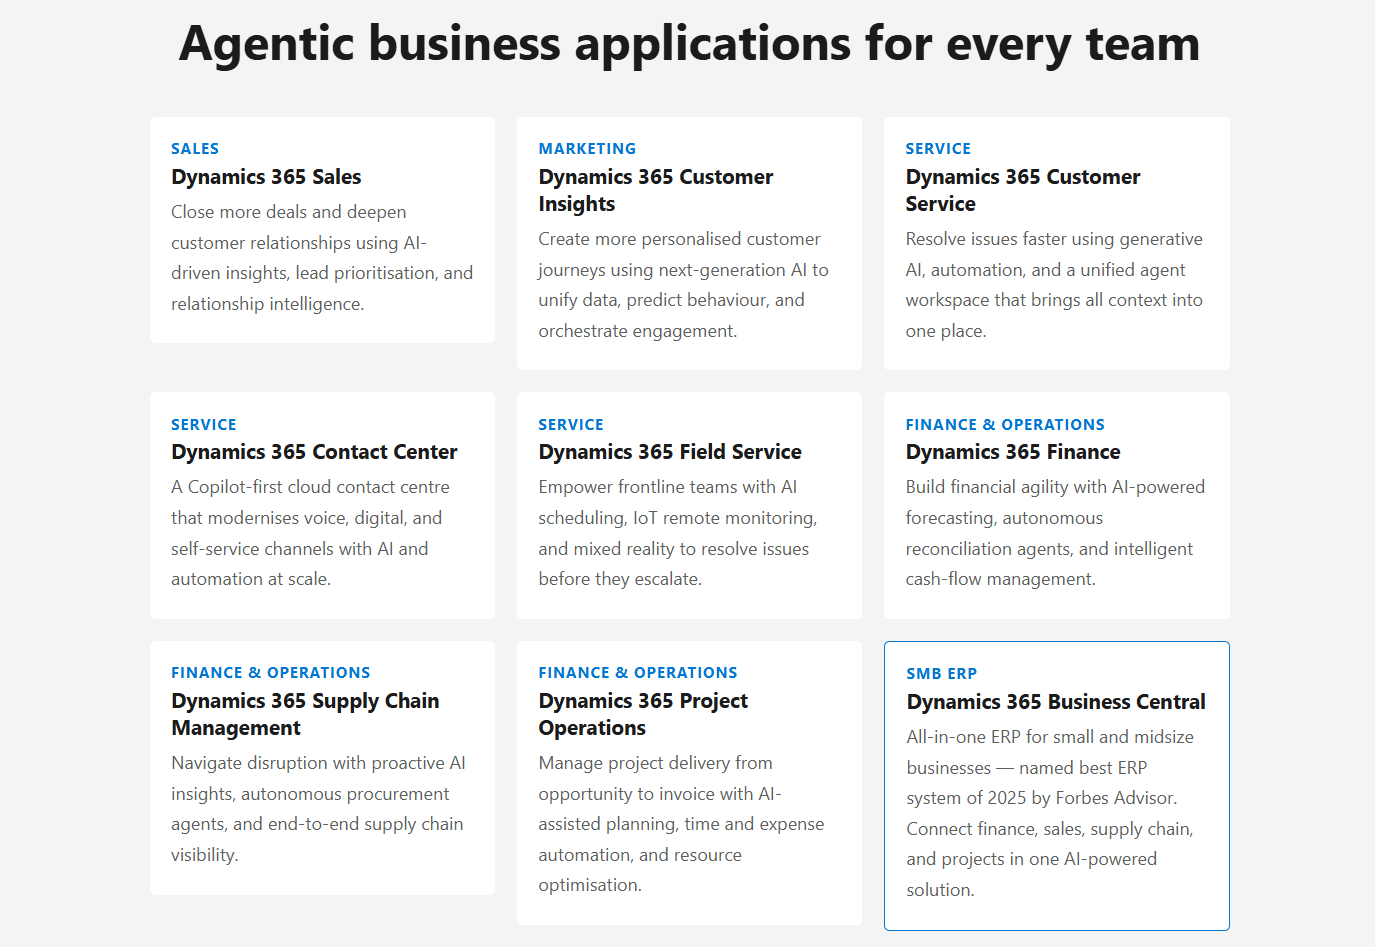The width and height of the screenshot is (1375, 947).
Task: Go to Dynamics 365 Field Service title
Action: (670, 452)
